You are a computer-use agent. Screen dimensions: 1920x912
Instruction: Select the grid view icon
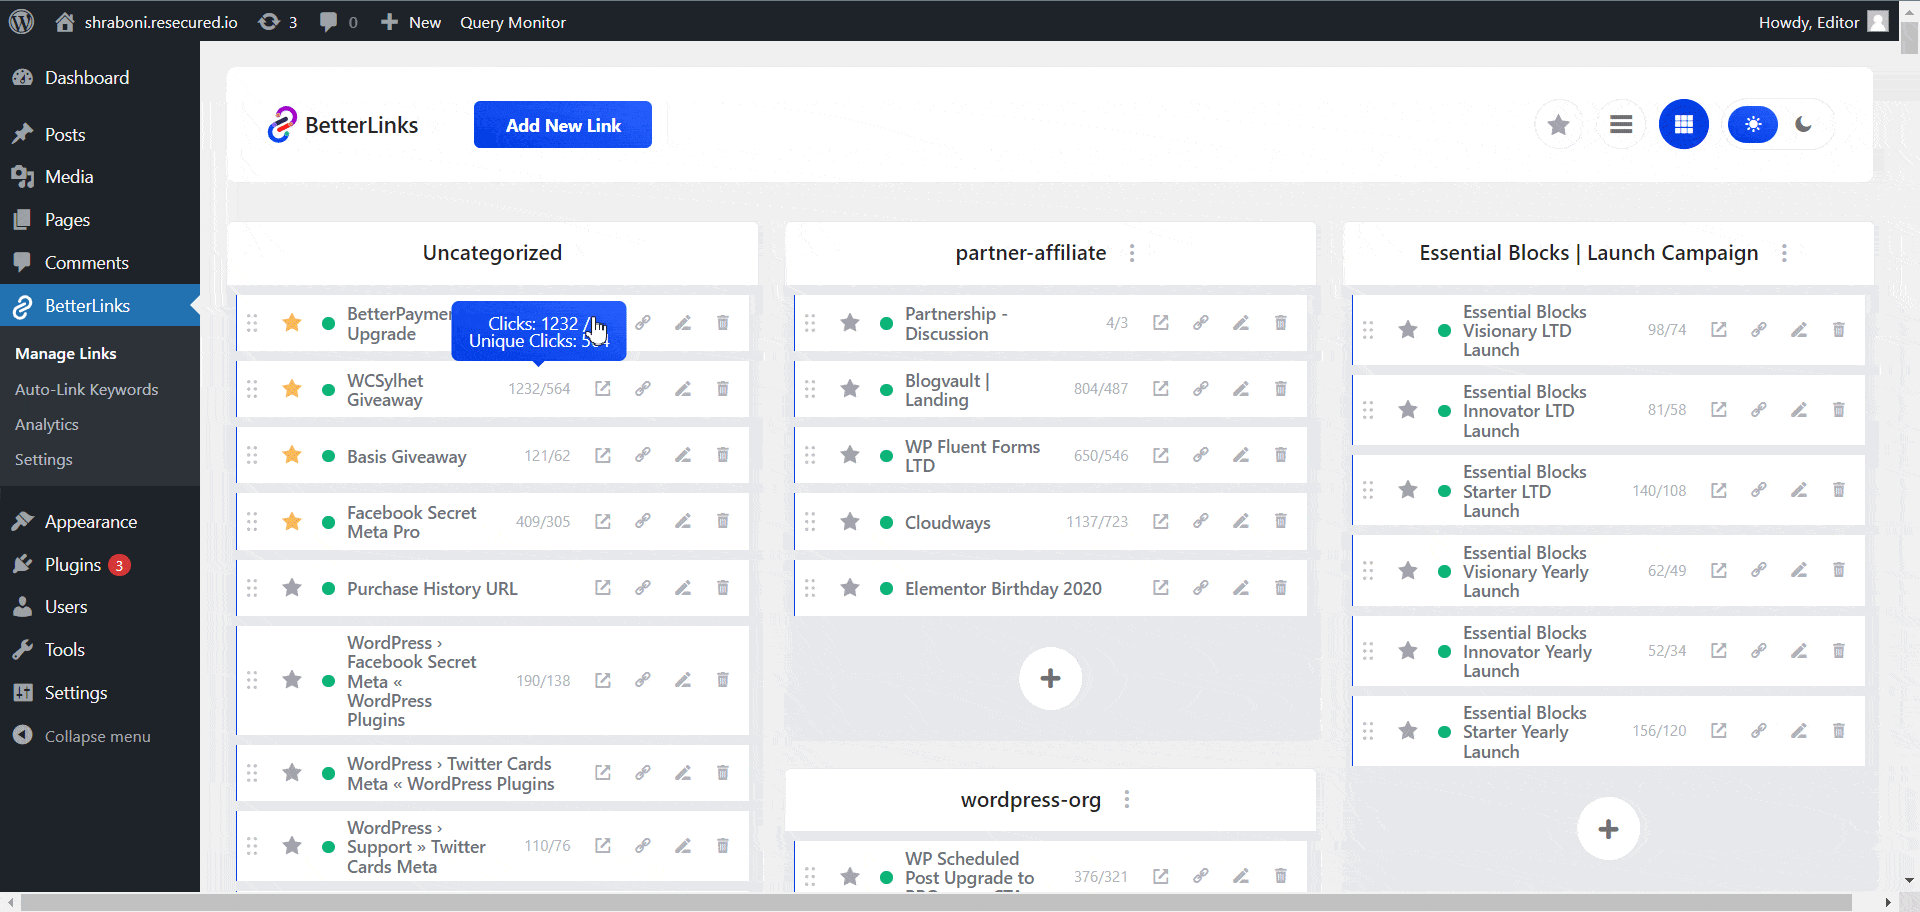pyautogui.click(x=1683, y=124)
